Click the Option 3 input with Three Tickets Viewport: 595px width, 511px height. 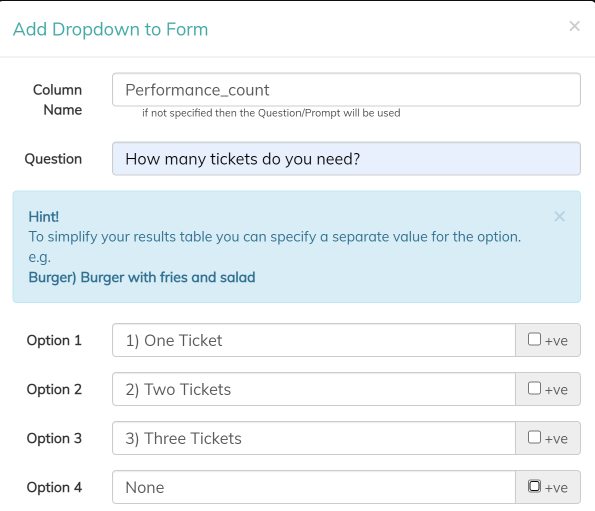(314, 438)
